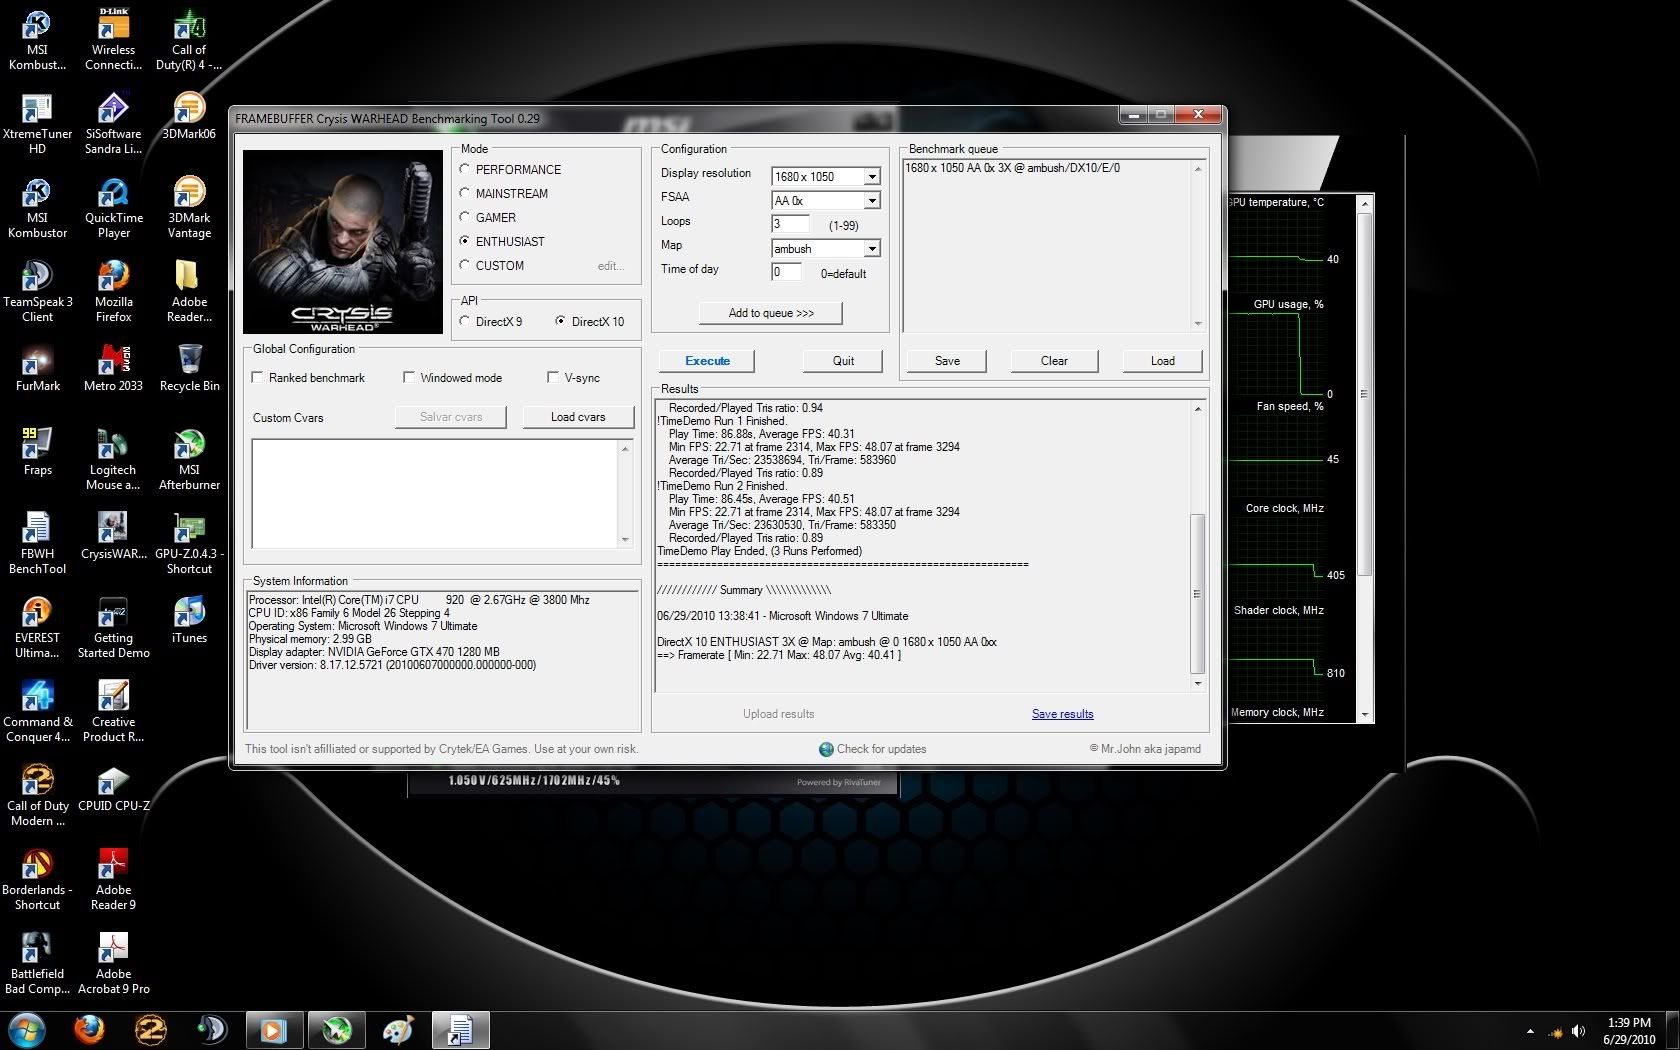The height and width of the screenshot is (1050, 1680).
Task: Launch 3DMark06 desktop icon
Action: pyautogui.click(x=189, y=116)
